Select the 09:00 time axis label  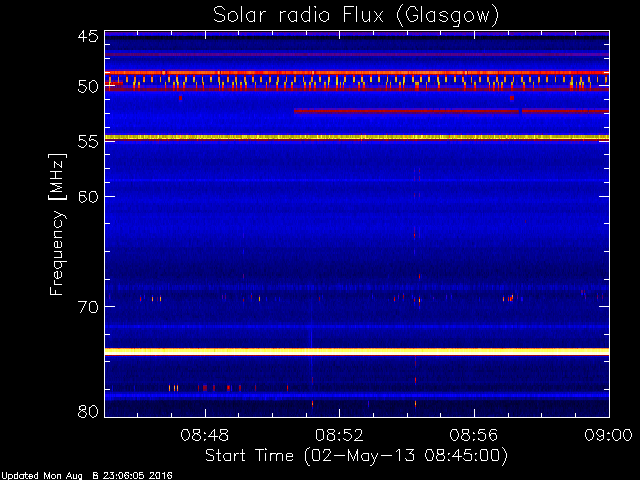tap(609, 436)
